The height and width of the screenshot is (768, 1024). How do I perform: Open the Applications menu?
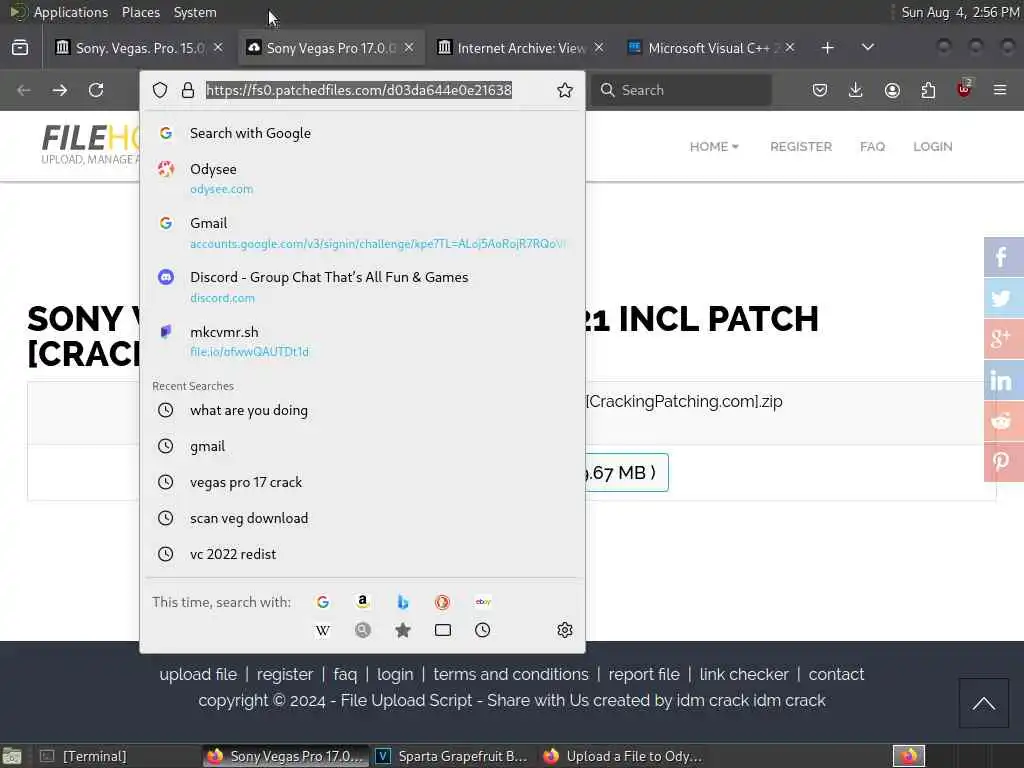click(x=71, y=12)
